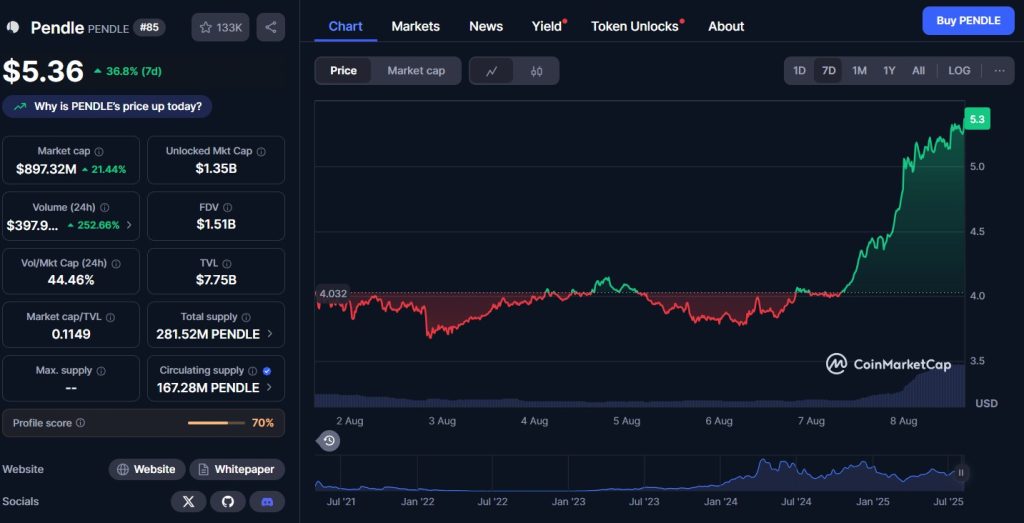Screen dimensions: 1024x523
Task: Expand Total supply details chevron
Action: (270, 334)
